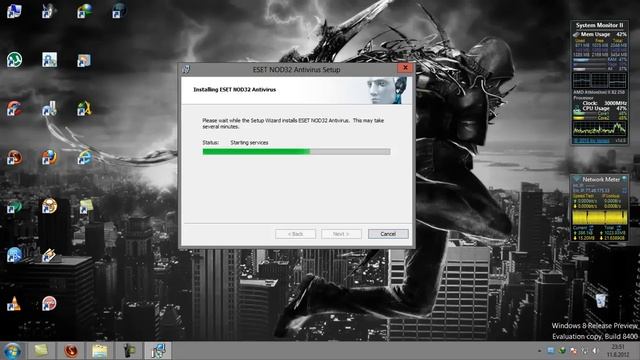Click the System Monitor II gadget title
640x360 pixels.
[599, 25]
